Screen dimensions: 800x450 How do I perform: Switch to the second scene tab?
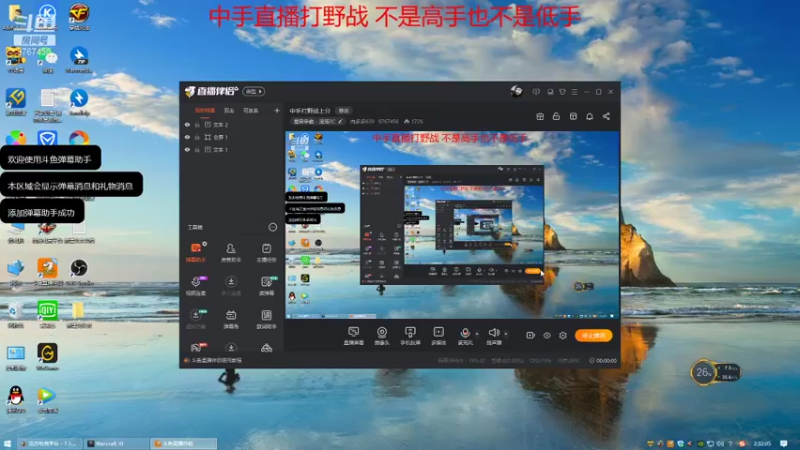(229, 111)
